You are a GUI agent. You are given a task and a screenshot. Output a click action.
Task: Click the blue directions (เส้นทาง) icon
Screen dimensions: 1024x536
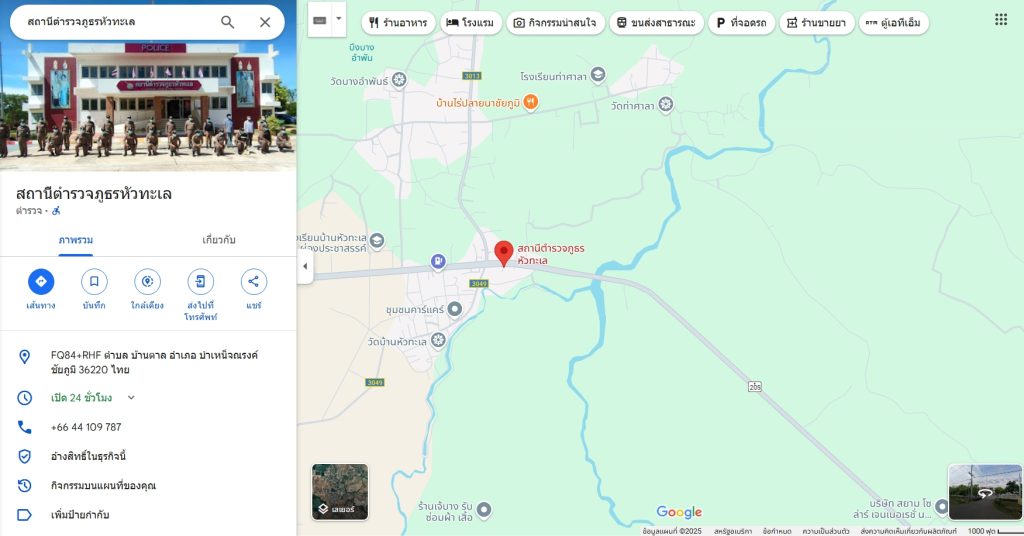41,281
